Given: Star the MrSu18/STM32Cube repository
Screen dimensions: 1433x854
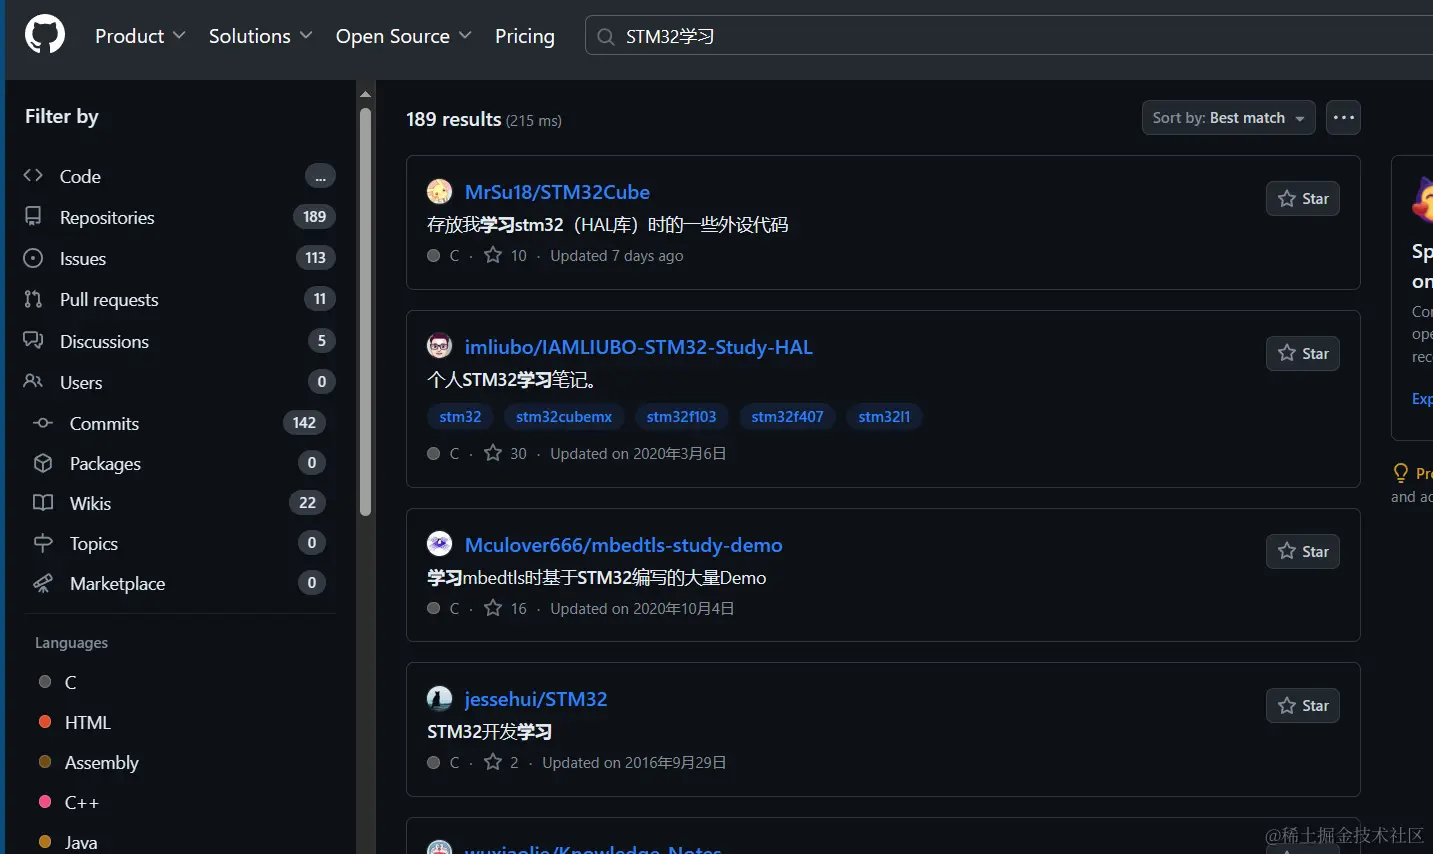Looking at the screenshot, I should 1302,199.
